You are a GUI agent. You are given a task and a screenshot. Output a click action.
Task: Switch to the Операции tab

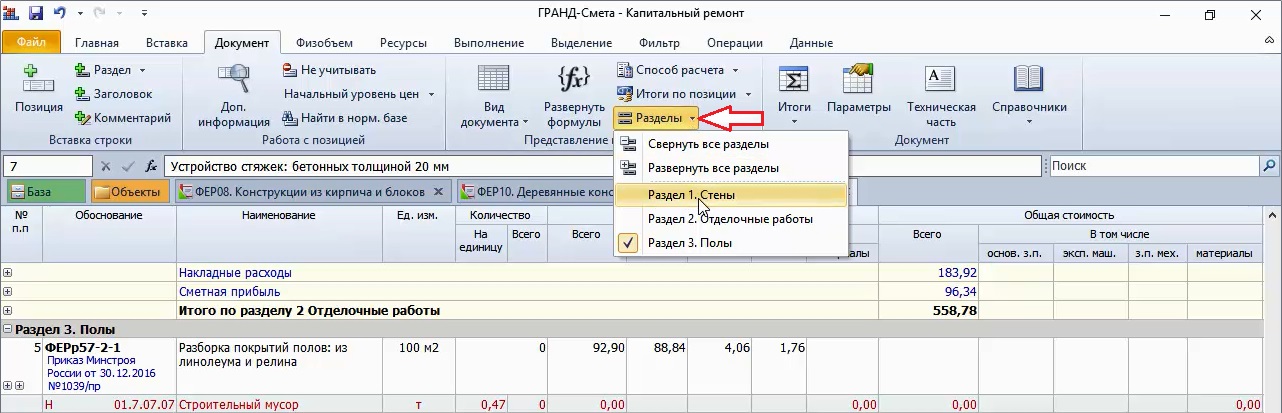click(x=734, y=43)
